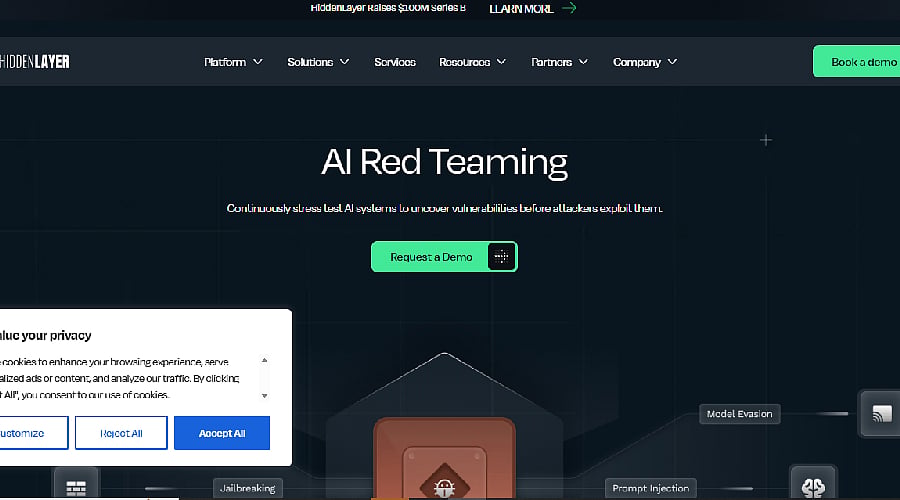
Task: Open the Partners menu
Action: click(x=559, y=61)
